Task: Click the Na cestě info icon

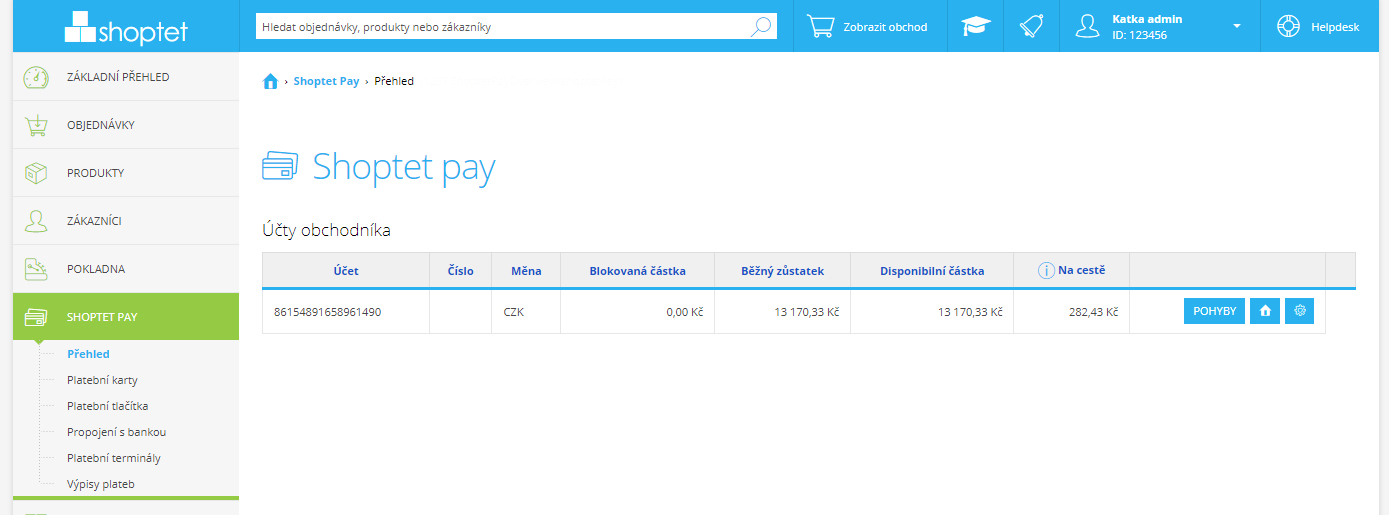Action: 1046,270
